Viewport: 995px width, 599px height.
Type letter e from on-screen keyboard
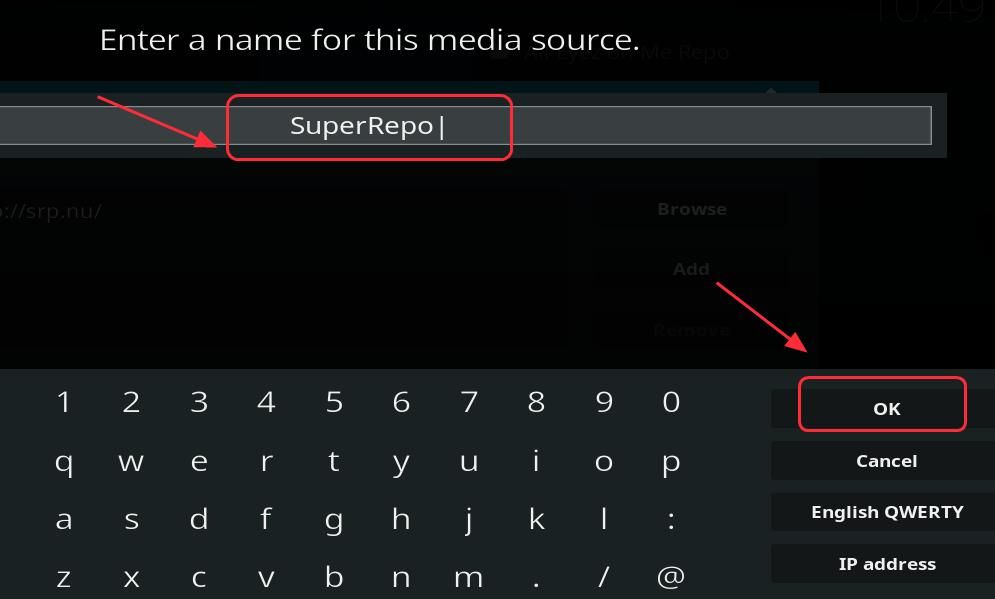pyautogui.click(x=199, y=461)
